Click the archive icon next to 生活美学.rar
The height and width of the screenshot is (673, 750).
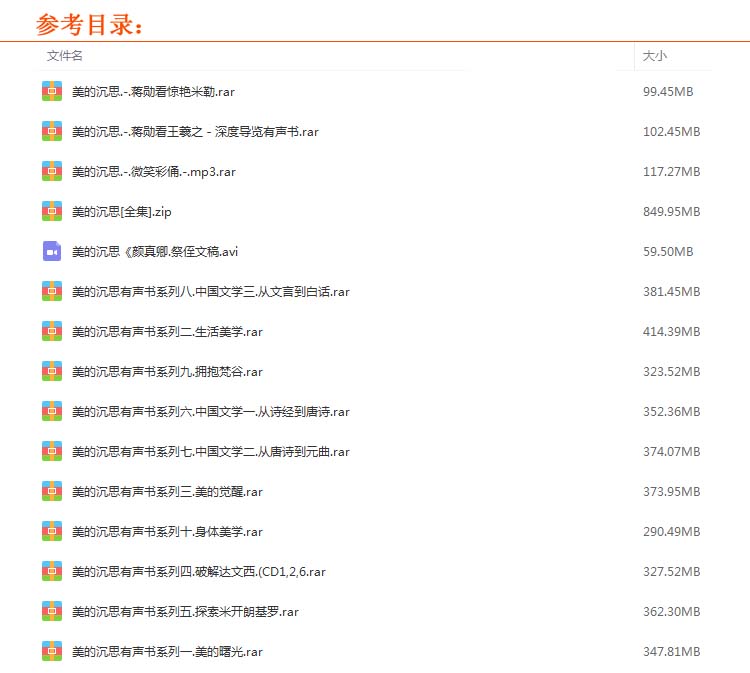tap(52, 331)
